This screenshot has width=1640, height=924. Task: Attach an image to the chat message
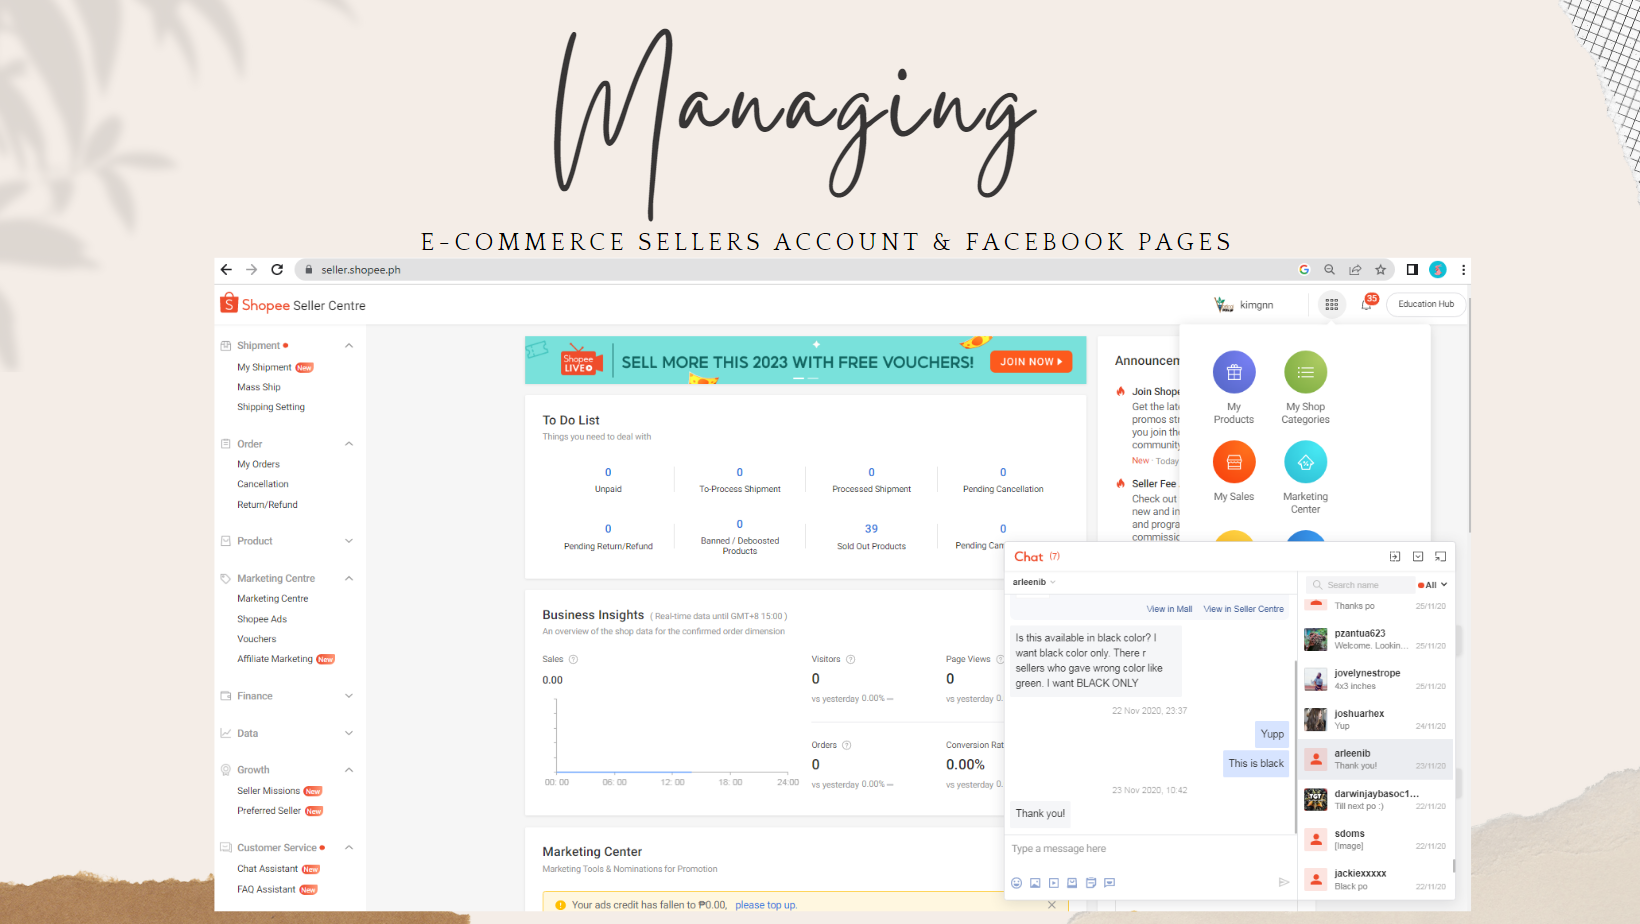click(1035, 883)
